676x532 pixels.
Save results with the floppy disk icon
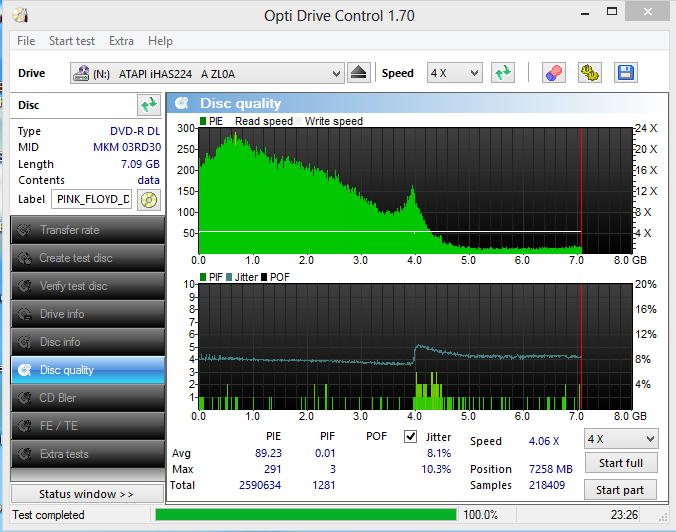626,73
